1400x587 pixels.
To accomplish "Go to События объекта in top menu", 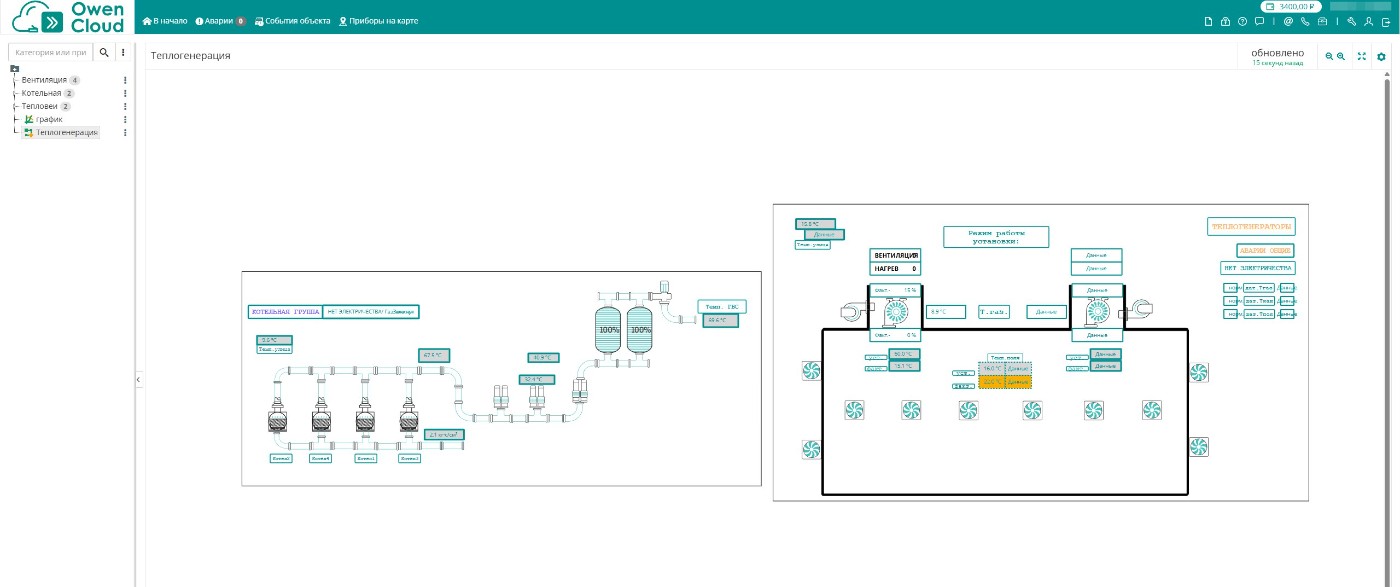I will [x=293, y=21].
